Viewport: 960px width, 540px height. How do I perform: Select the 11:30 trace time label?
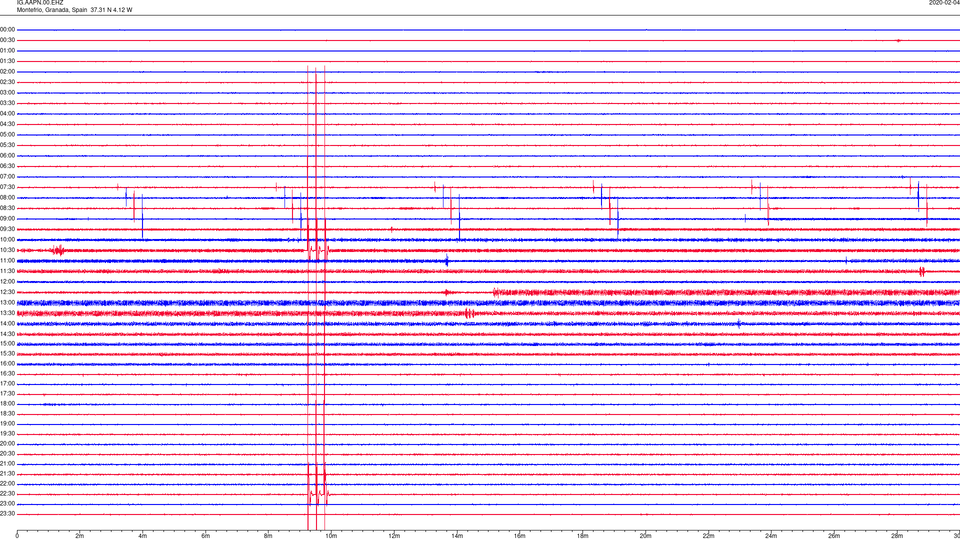[8, 271]
